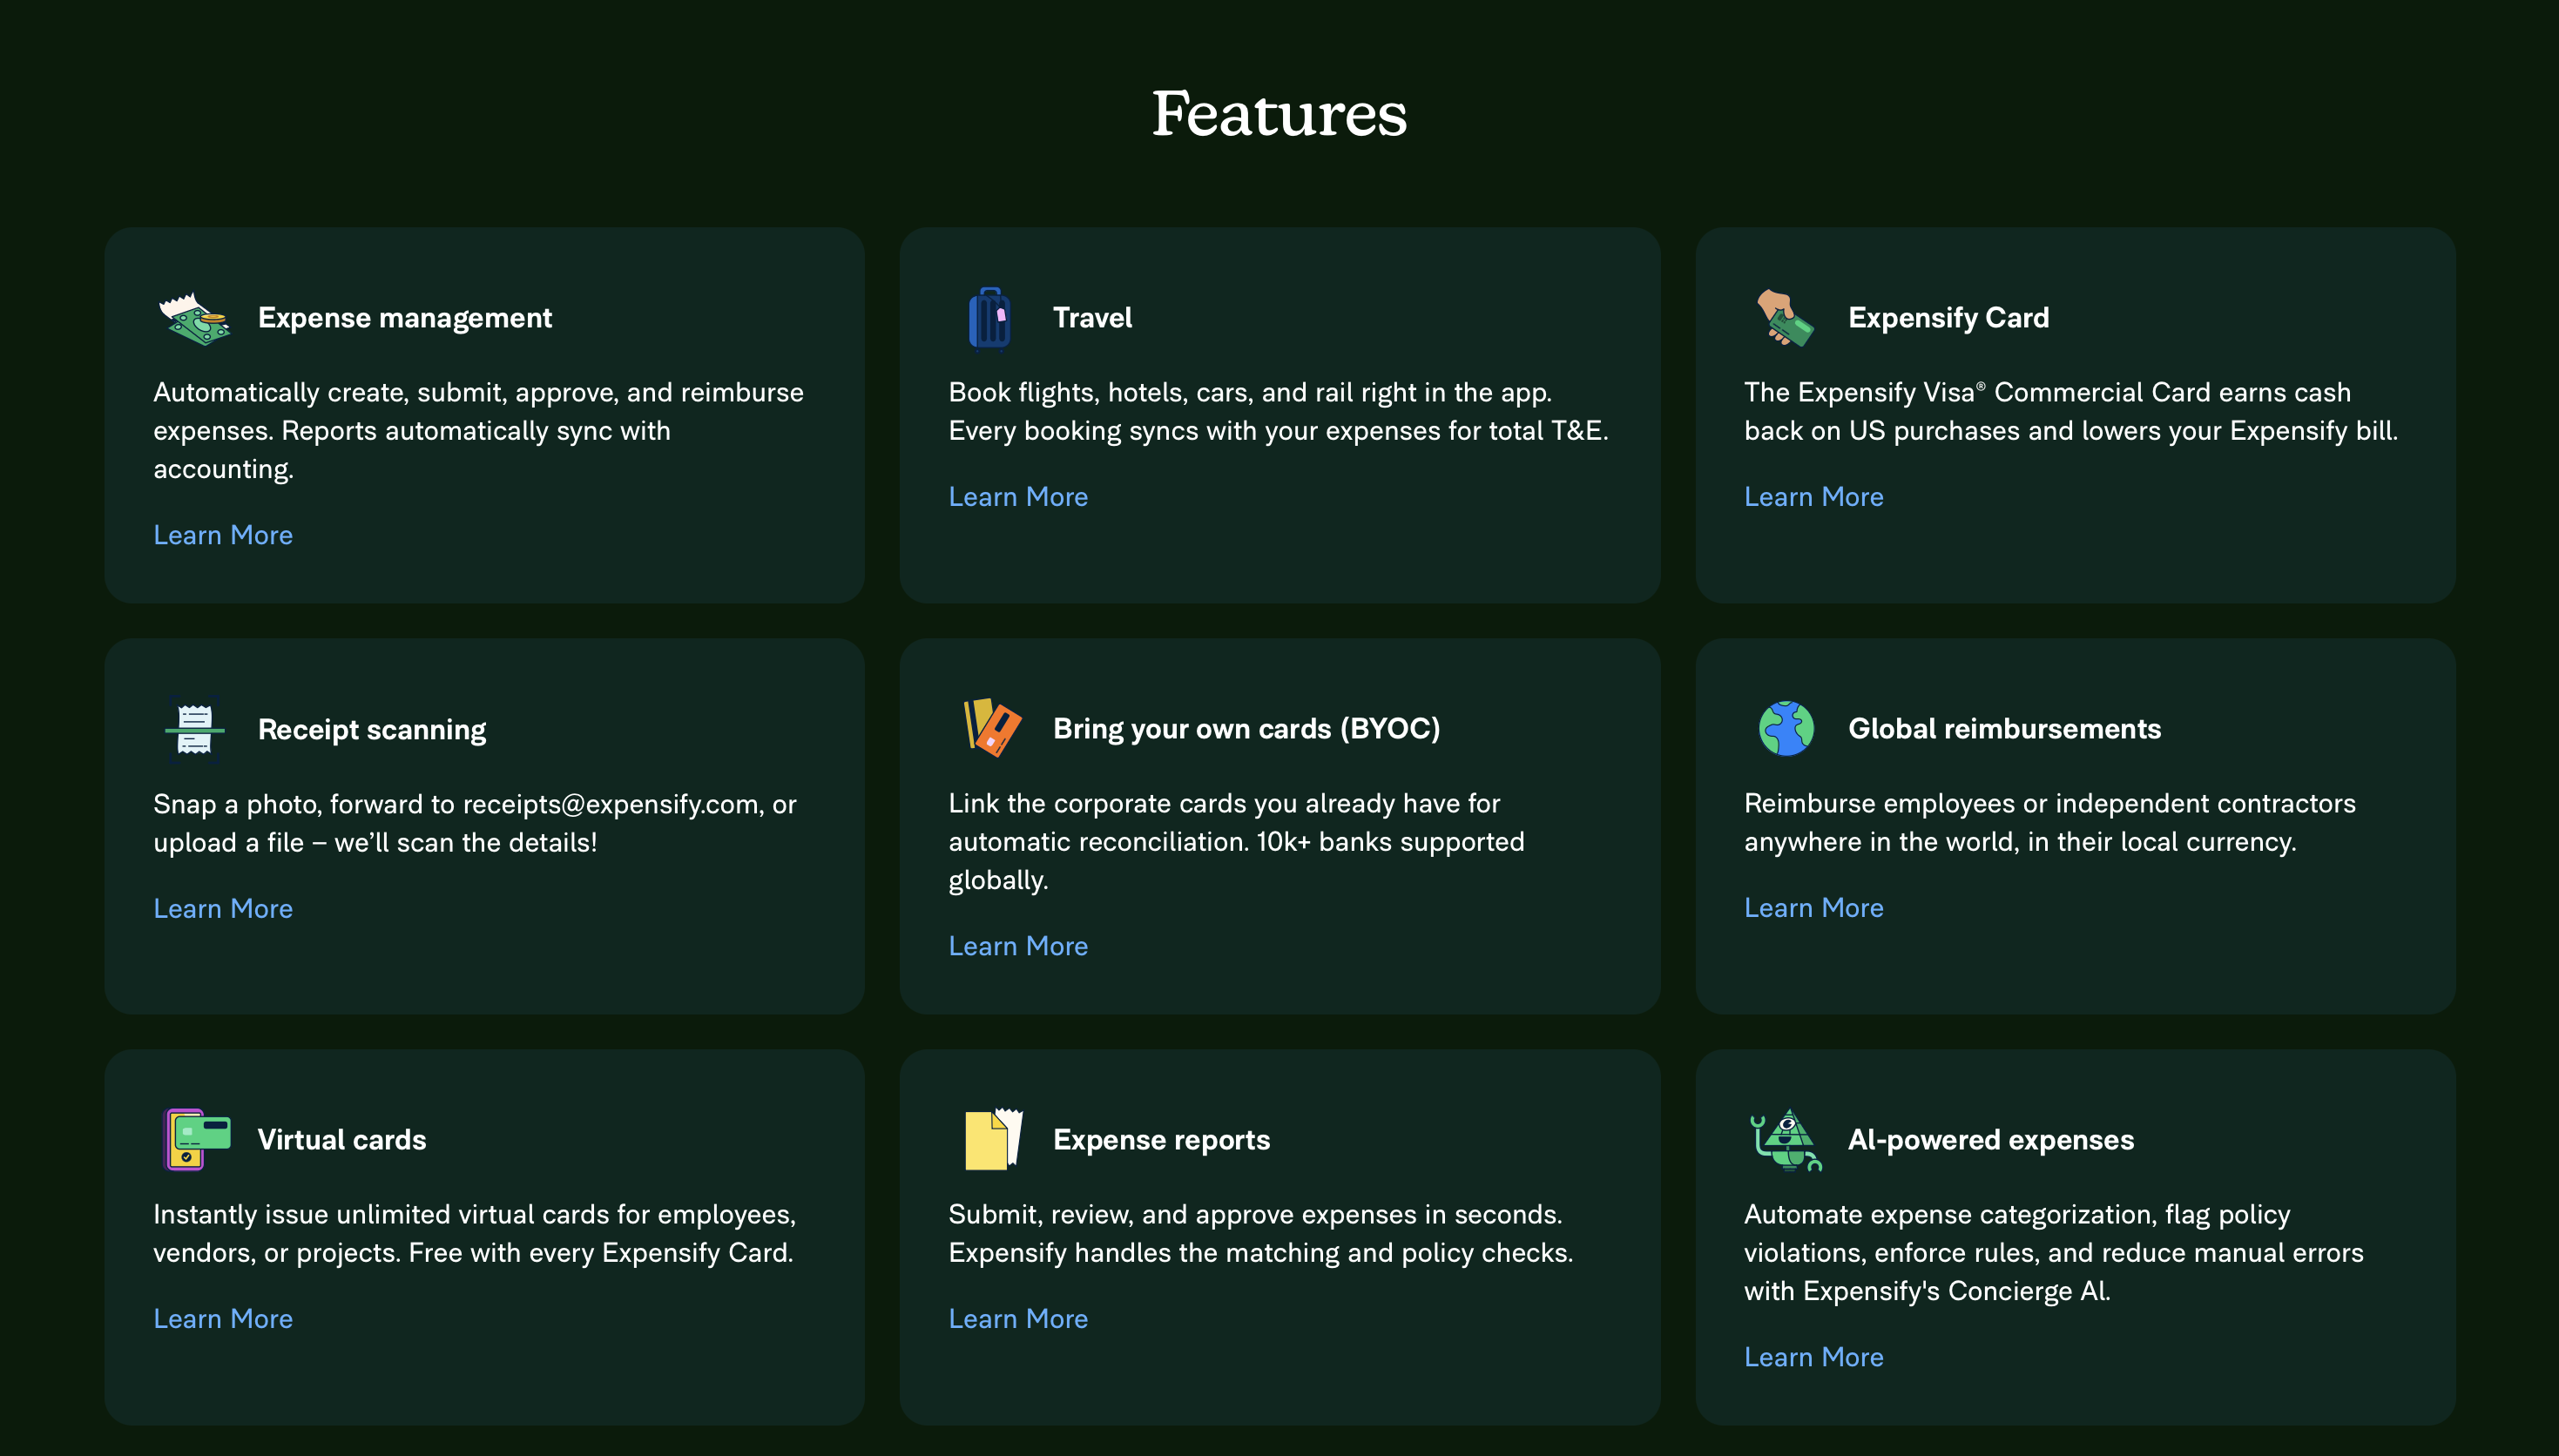Viewport: 2559px width, 1456px height.
Task: Open Learn More under Expense reports
Action: (x=1018, y=1319)
